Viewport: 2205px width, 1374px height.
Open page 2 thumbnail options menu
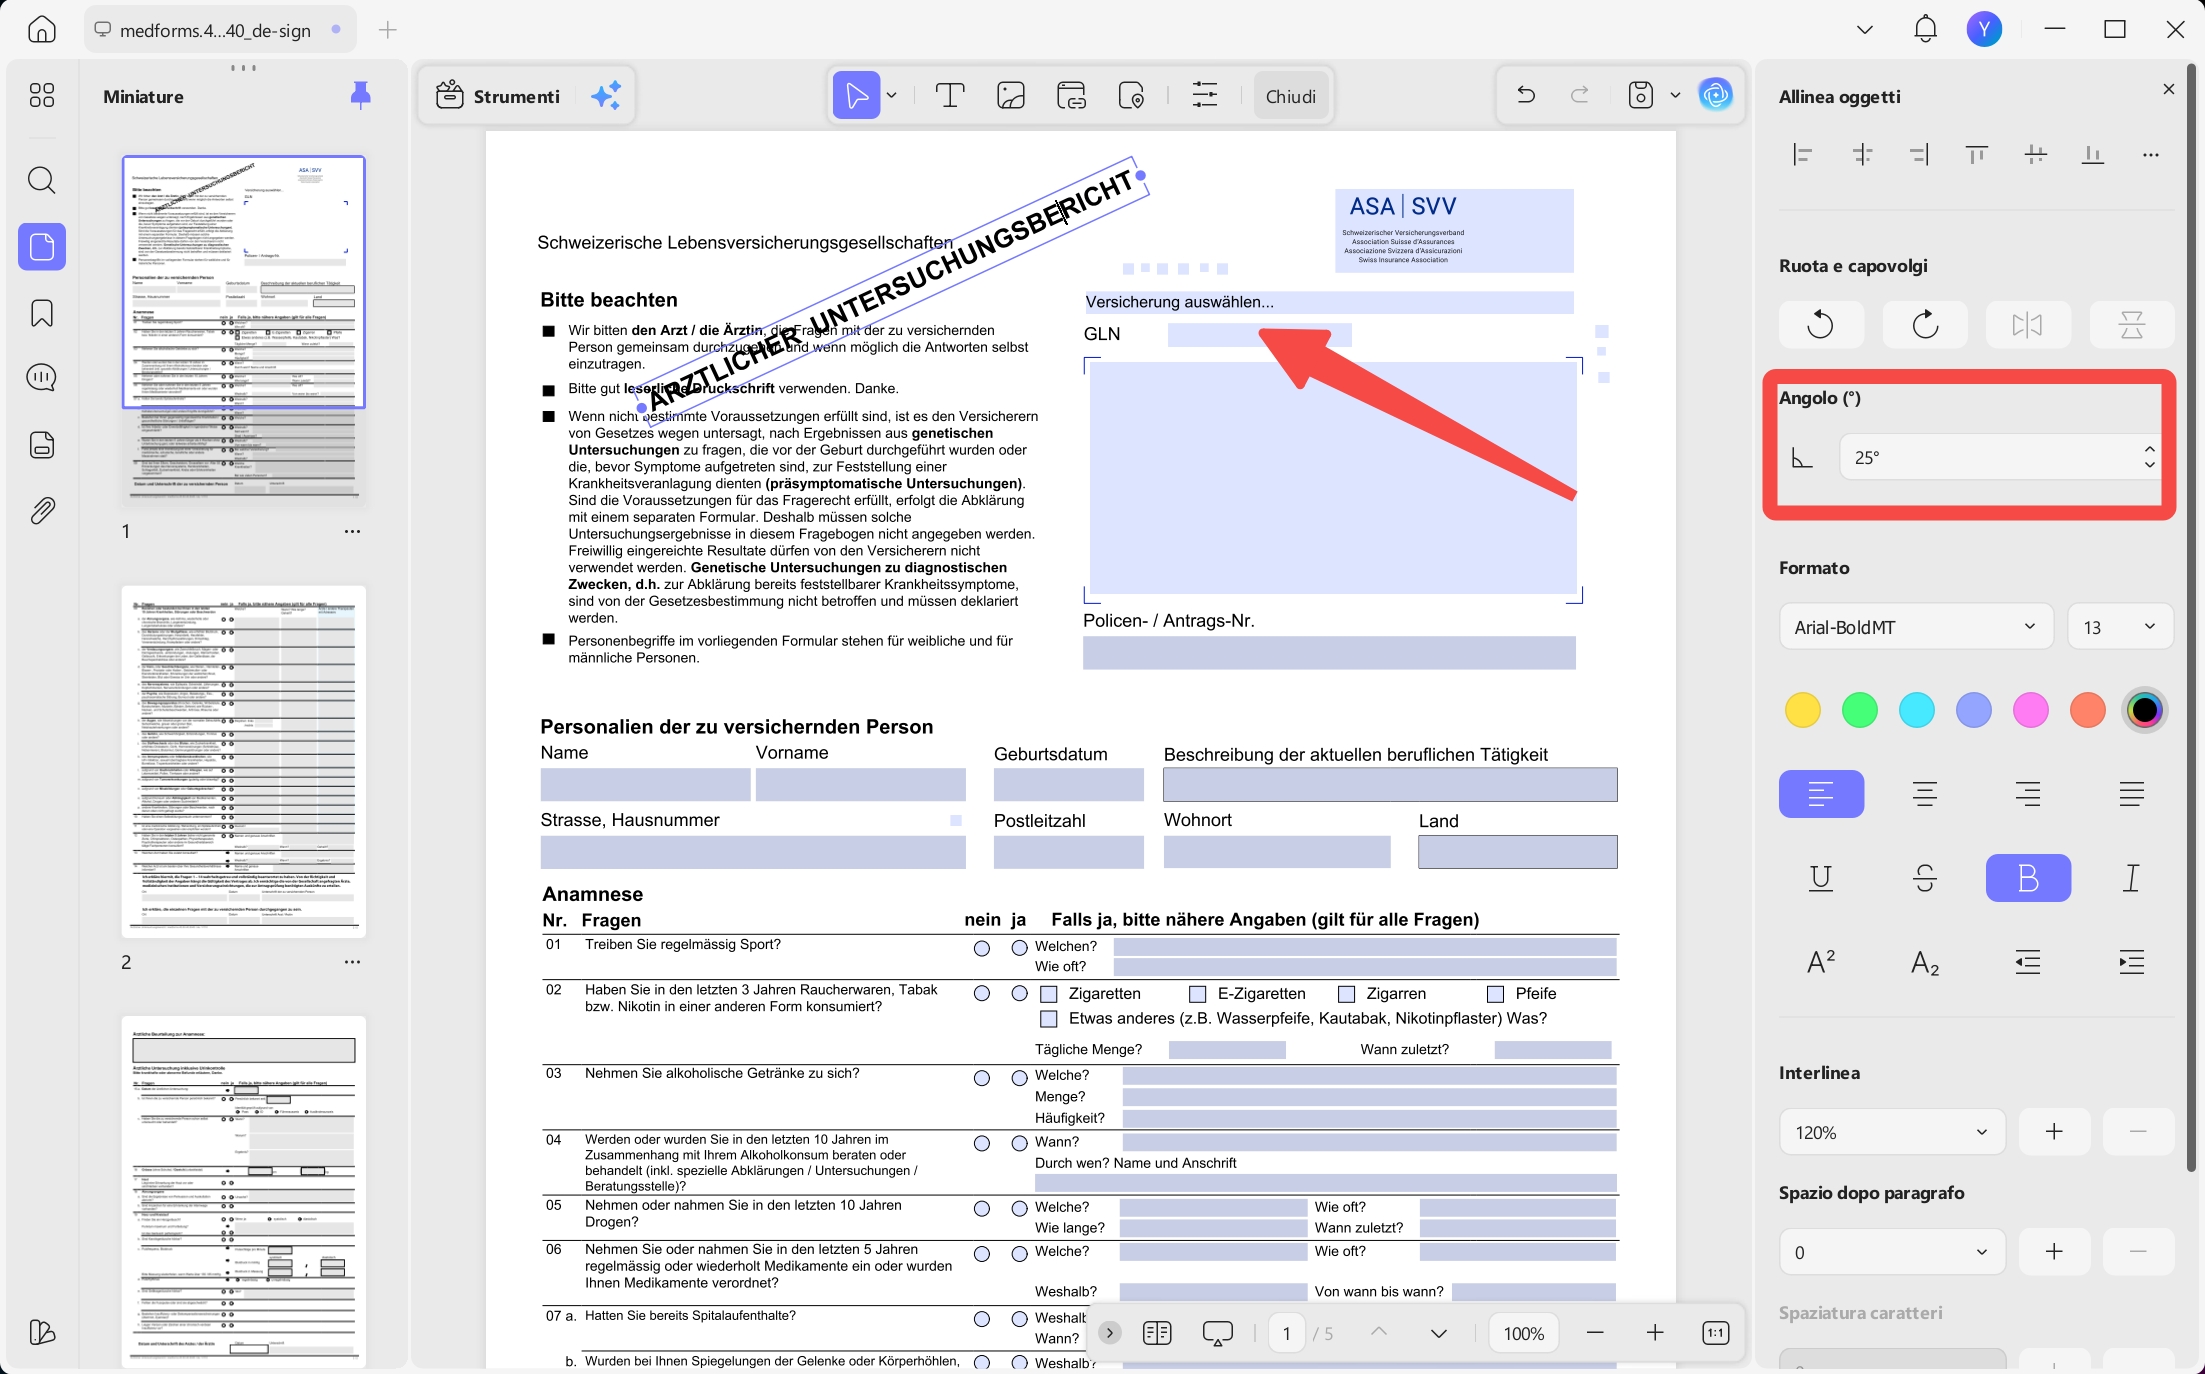[352, 962]
